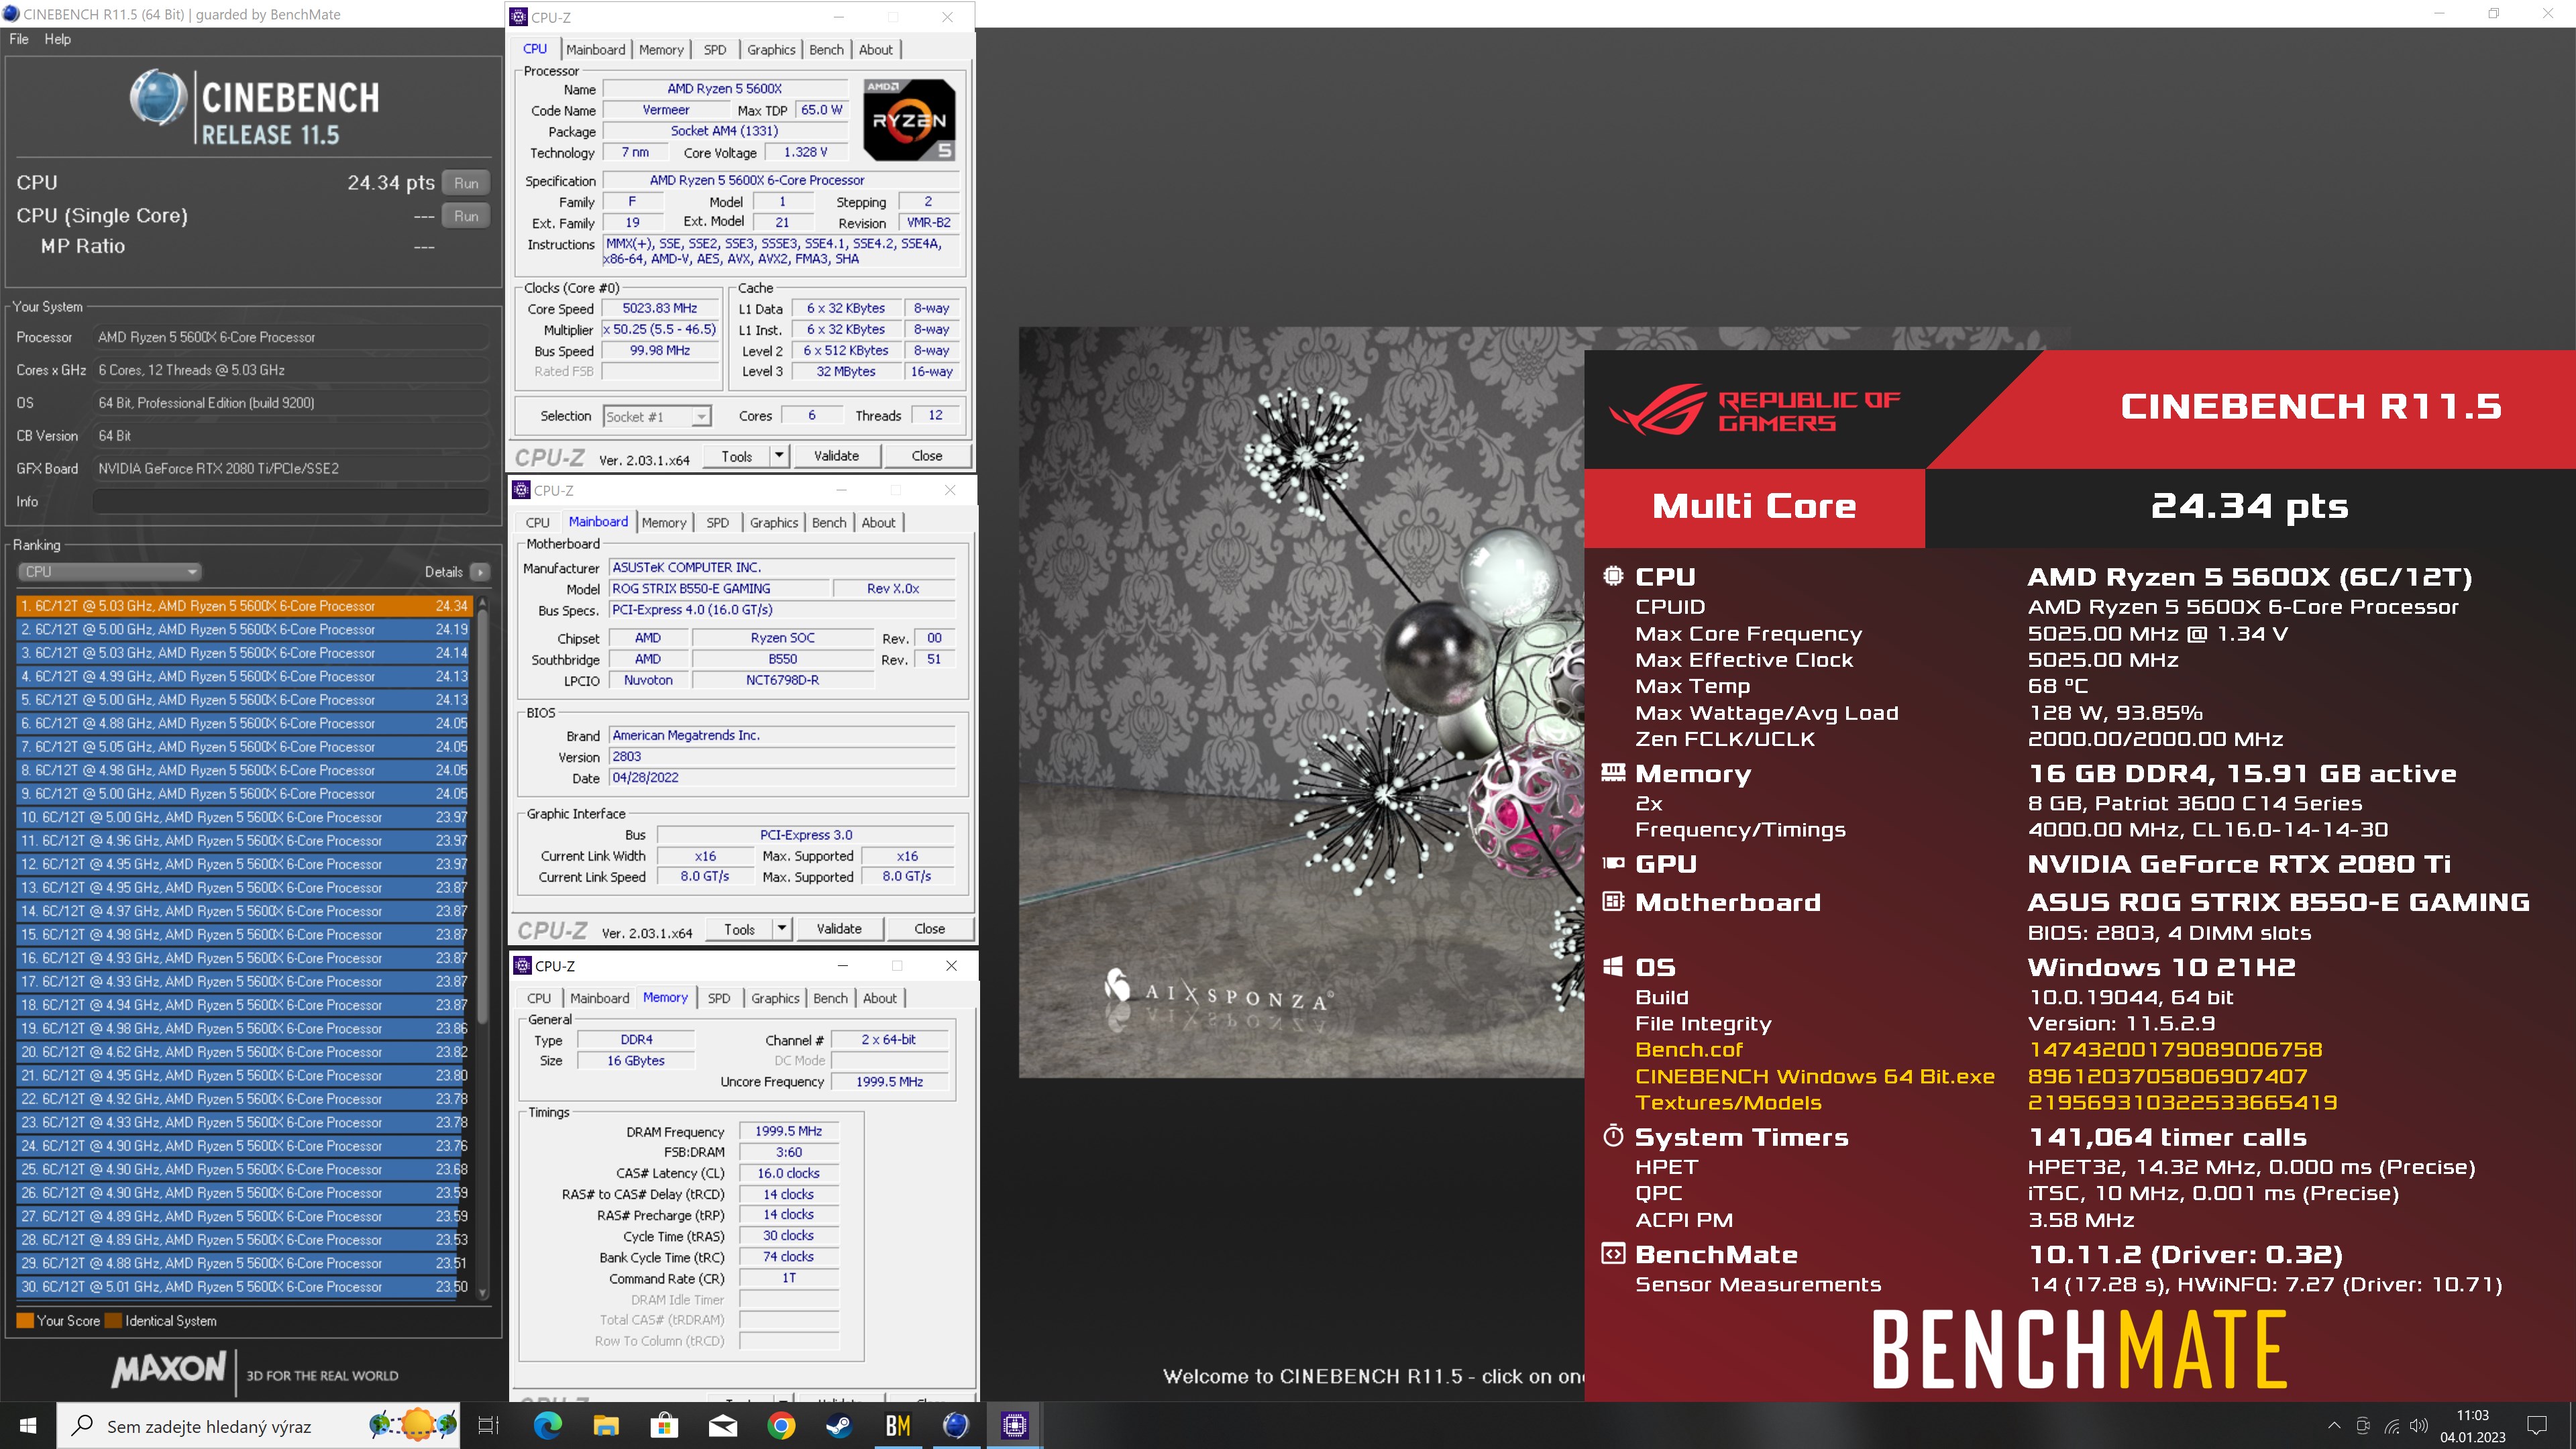Image resolution: width=2576 pixels, height=1449 pixels.
Task: Click the Info input field
Action: [291, 501]
